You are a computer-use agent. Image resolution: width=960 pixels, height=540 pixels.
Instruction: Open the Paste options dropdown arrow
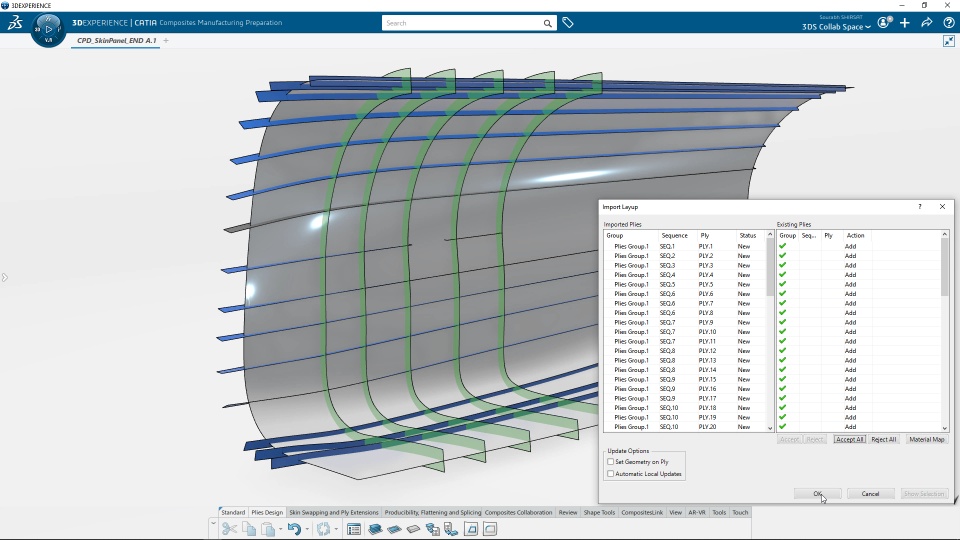(280, 529)
